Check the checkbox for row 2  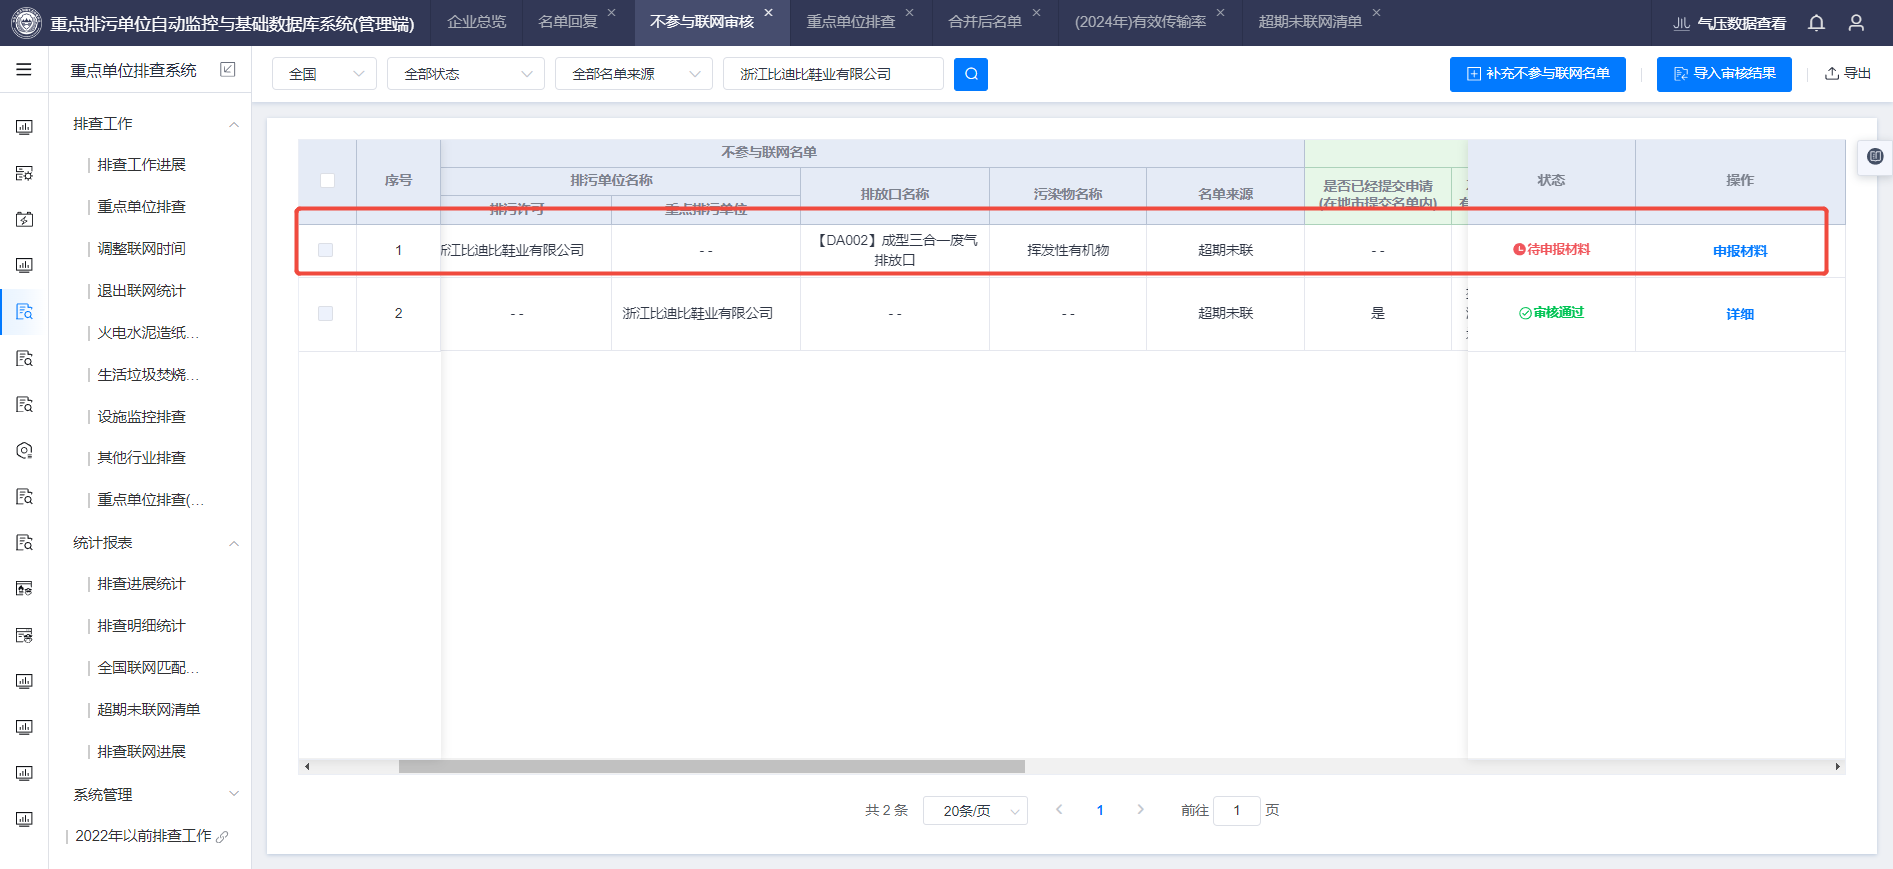coord(326,314)
